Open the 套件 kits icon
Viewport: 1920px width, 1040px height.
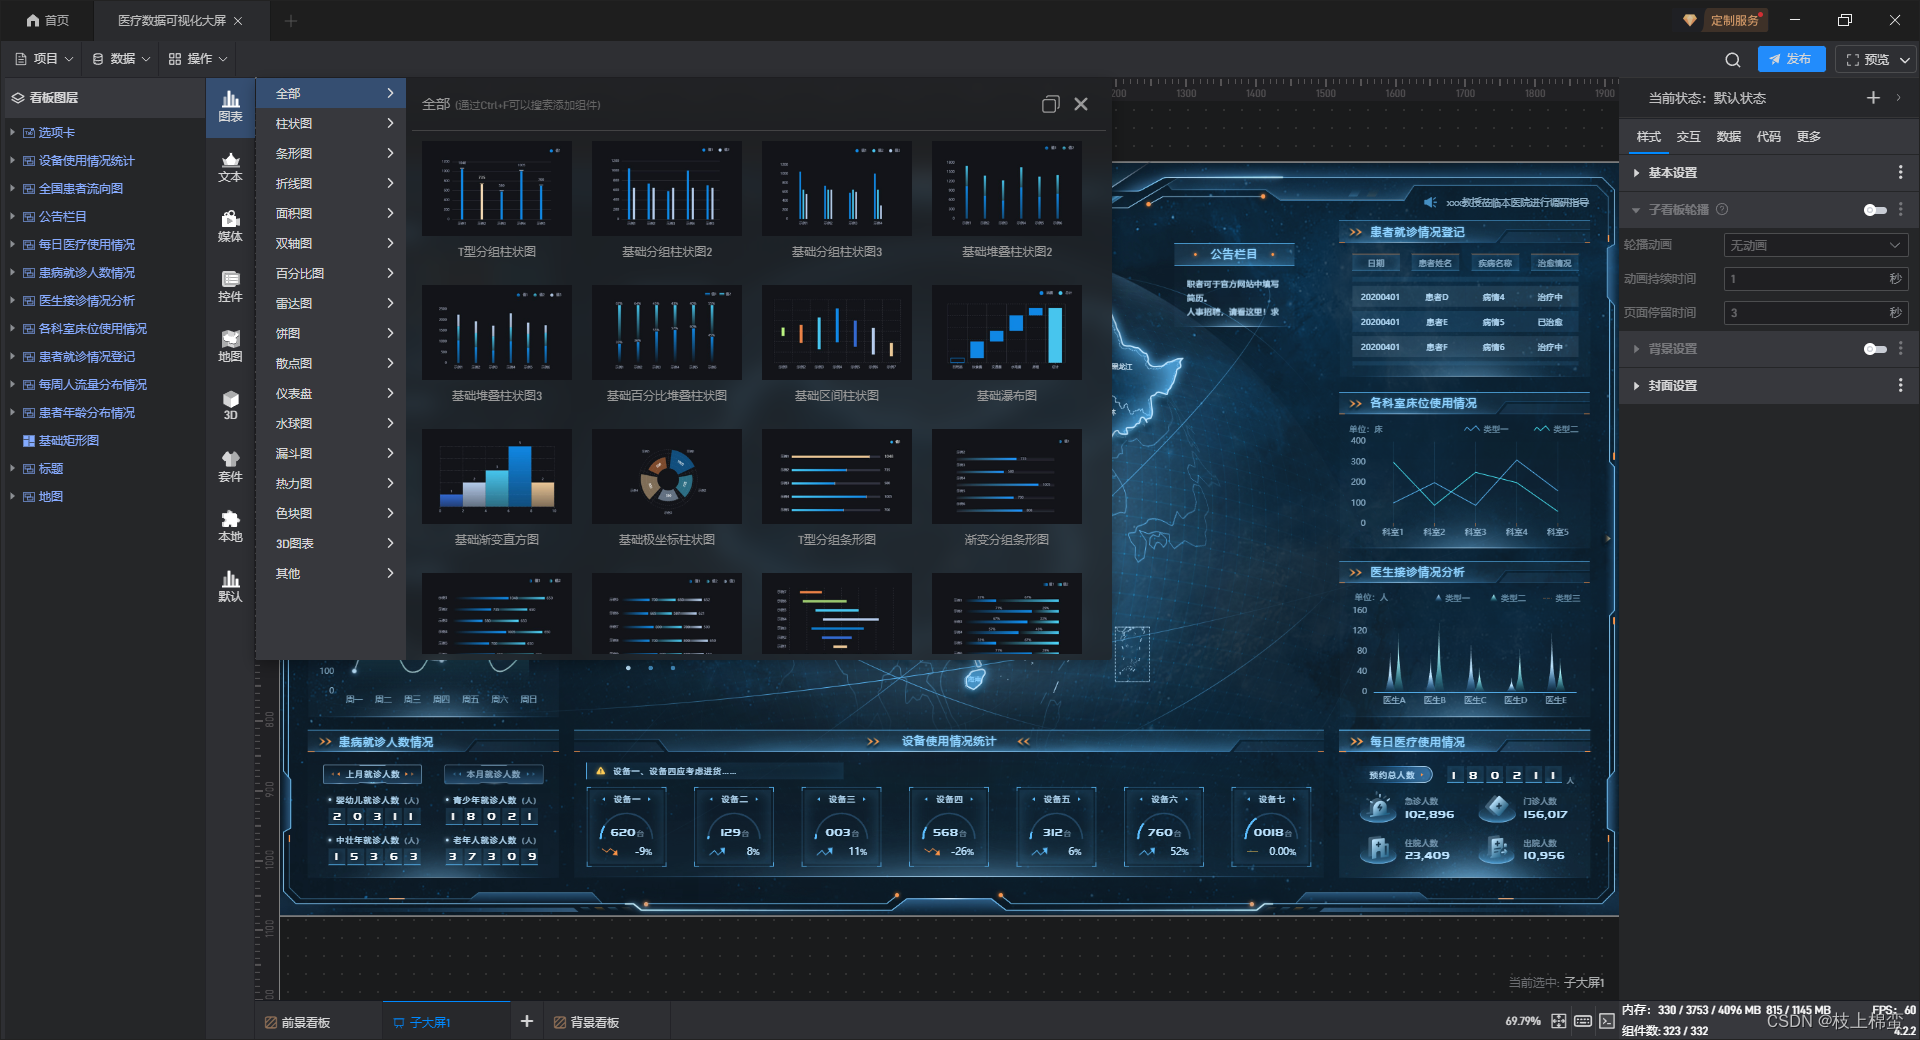230,466
